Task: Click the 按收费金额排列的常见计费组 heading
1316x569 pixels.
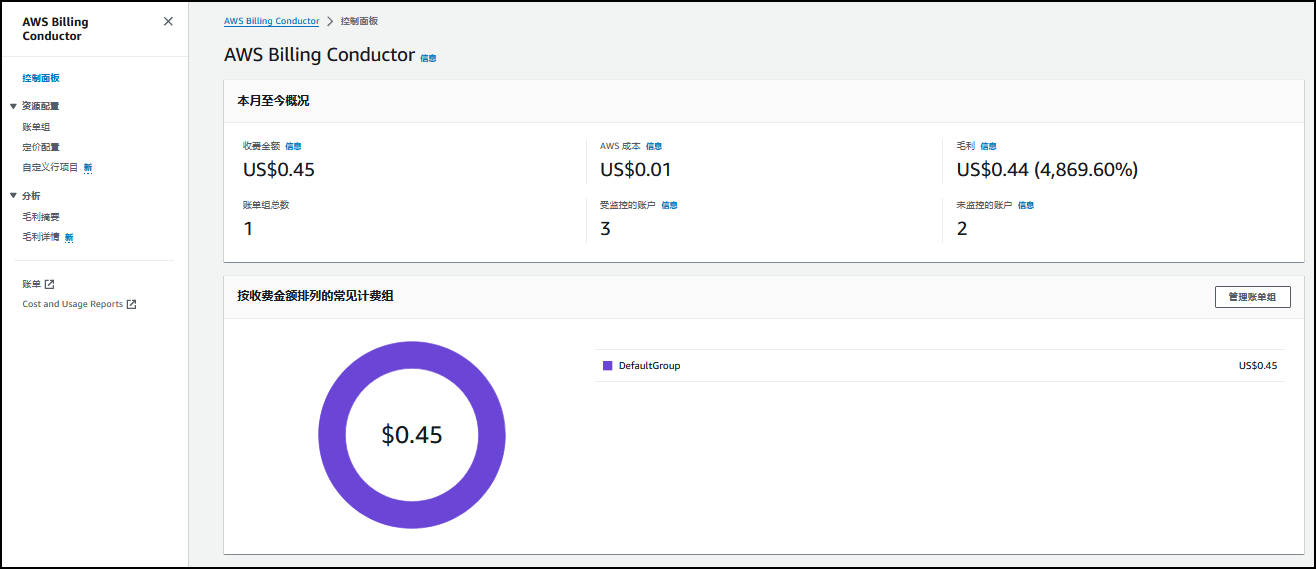Action: tap(315, 296)
